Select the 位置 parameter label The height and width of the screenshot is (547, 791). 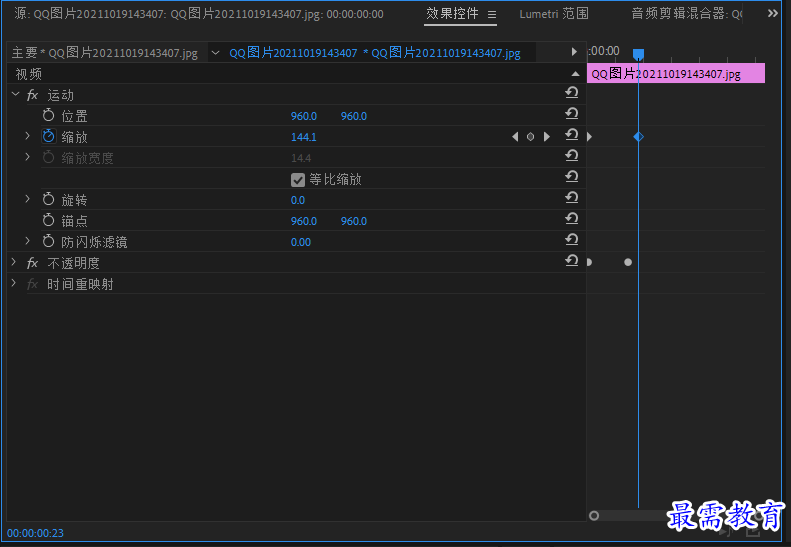tap(75, 116)
